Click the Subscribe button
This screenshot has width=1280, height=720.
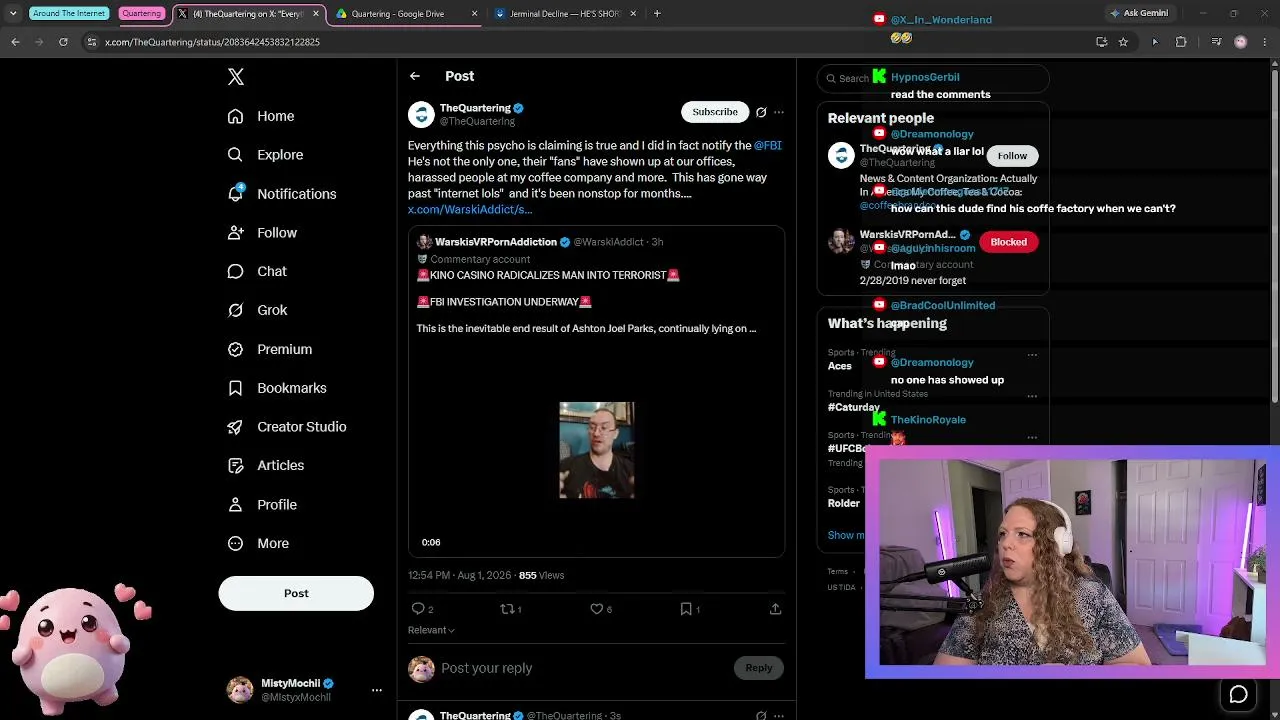coord(715,112)
